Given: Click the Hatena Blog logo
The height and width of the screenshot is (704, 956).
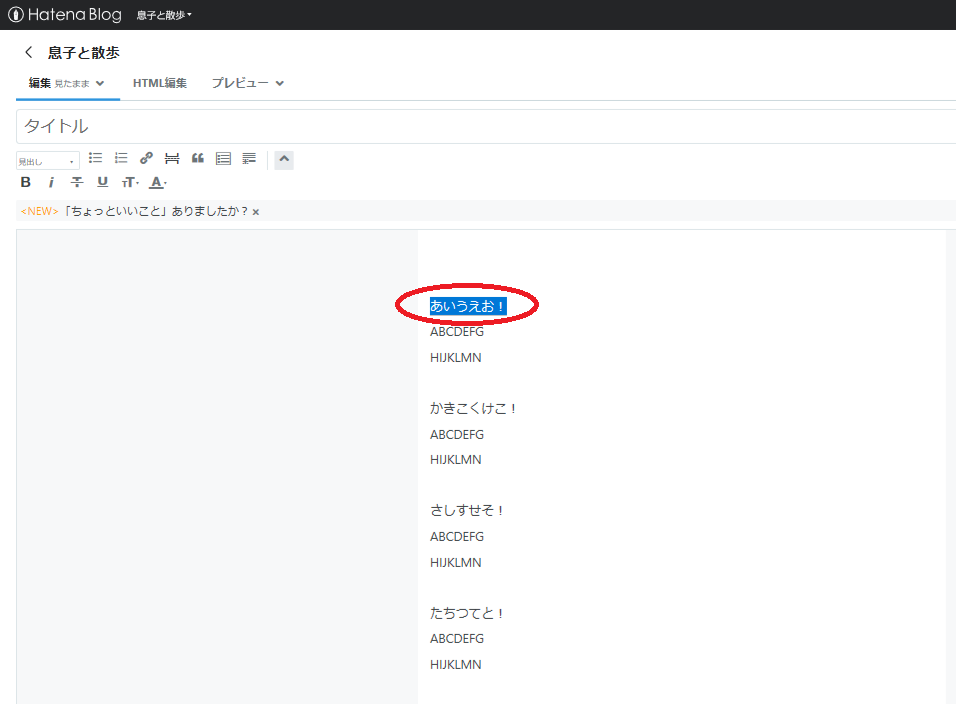Looking at the screenshot, I should click(65, 15).
